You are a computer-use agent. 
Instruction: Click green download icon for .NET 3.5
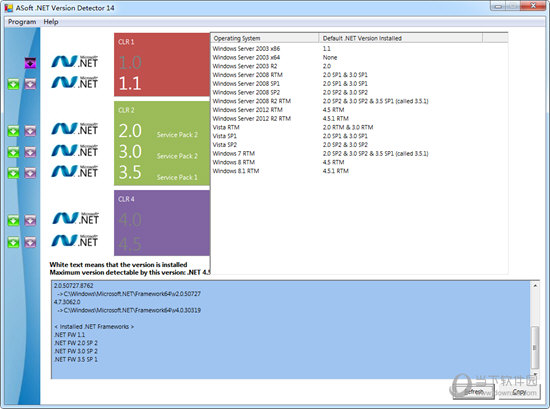13,173
